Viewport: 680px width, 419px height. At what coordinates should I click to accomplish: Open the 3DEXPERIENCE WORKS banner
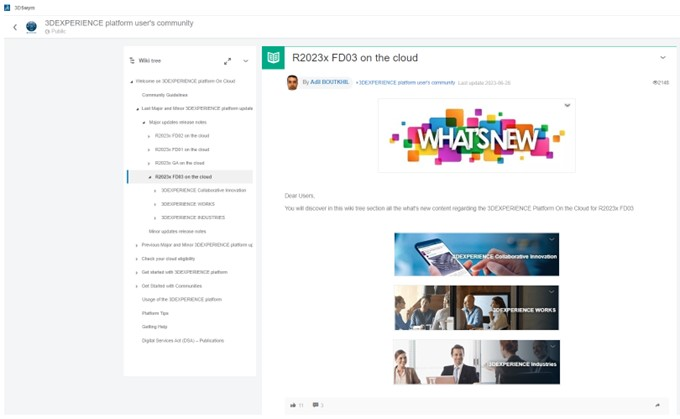coord(476,308)
